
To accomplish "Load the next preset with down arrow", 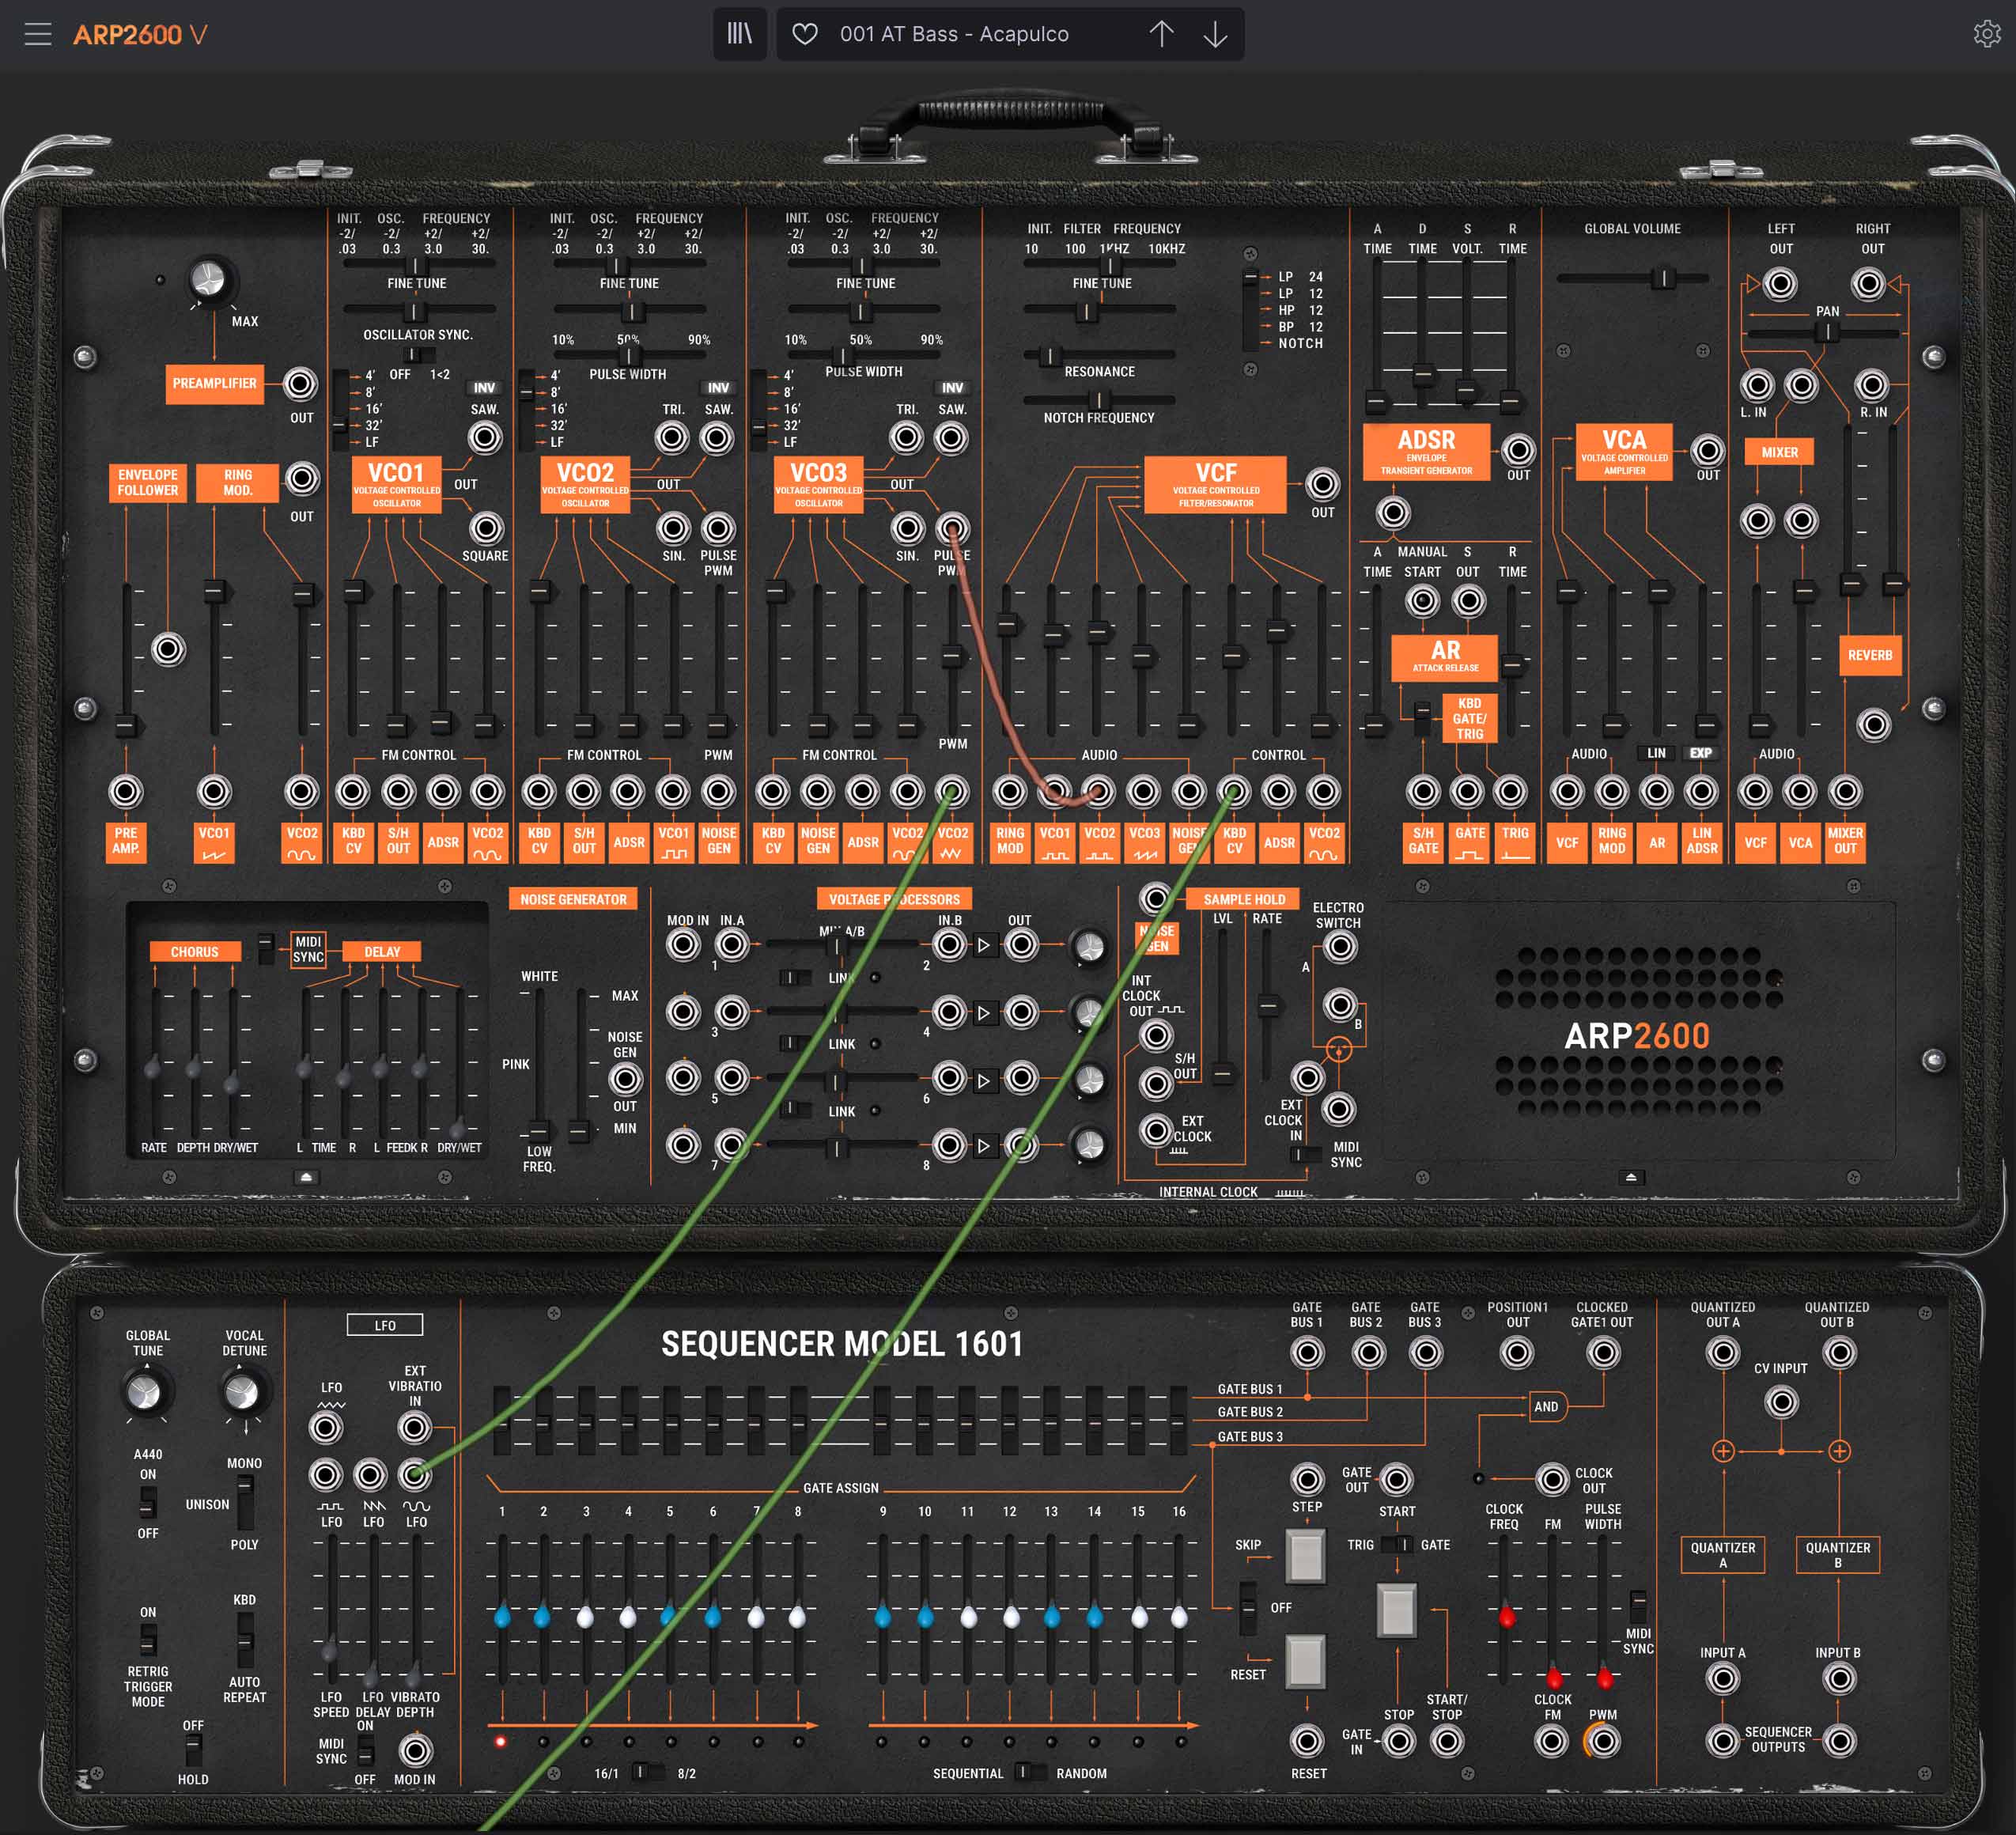I will coord(1215,34).
